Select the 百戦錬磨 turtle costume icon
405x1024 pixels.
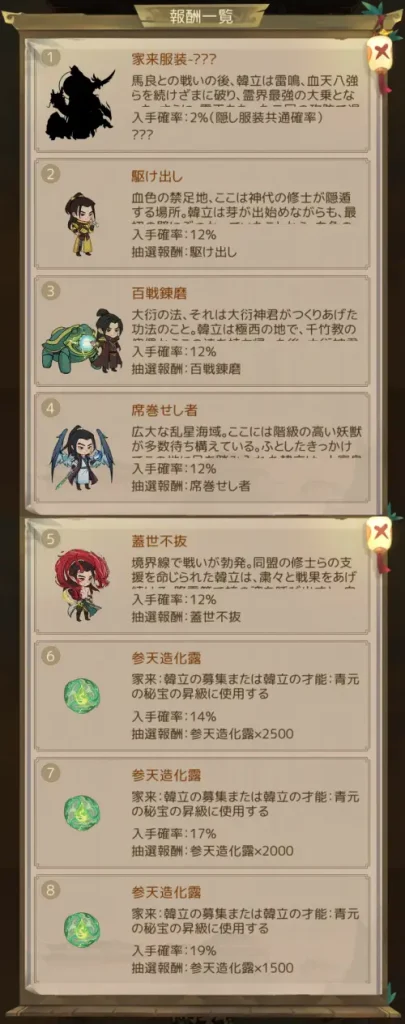pos(83,340)
